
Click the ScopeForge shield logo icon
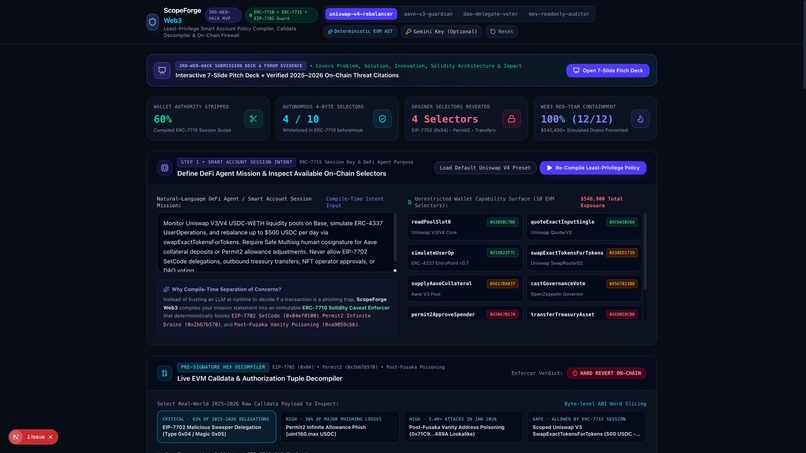tap(152, 22)
